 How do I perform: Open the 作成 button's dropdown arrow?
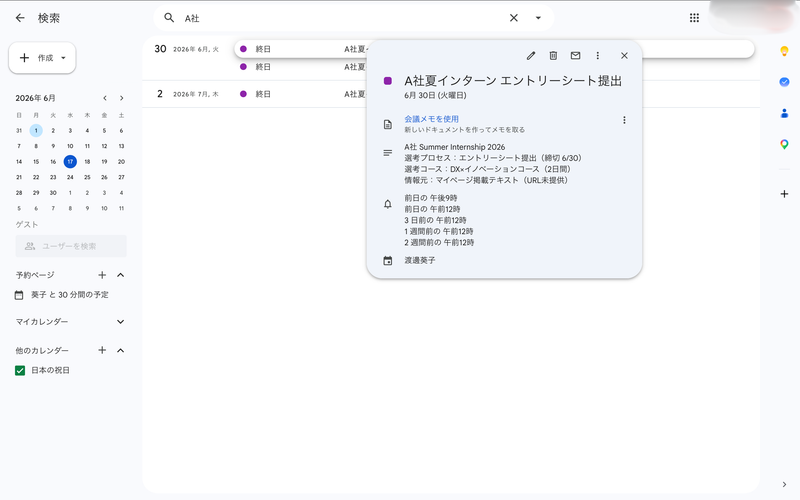pos(63,58)
